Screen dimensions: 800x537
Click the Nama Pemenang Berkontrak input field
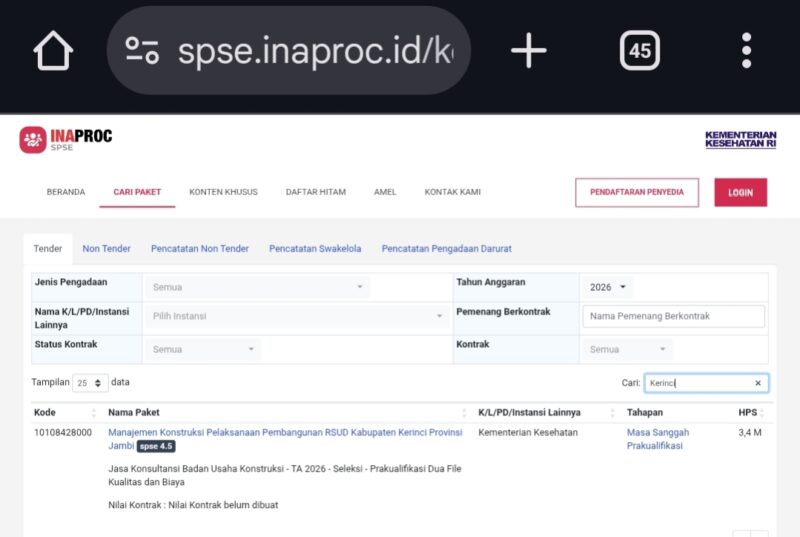click(673, 316)
